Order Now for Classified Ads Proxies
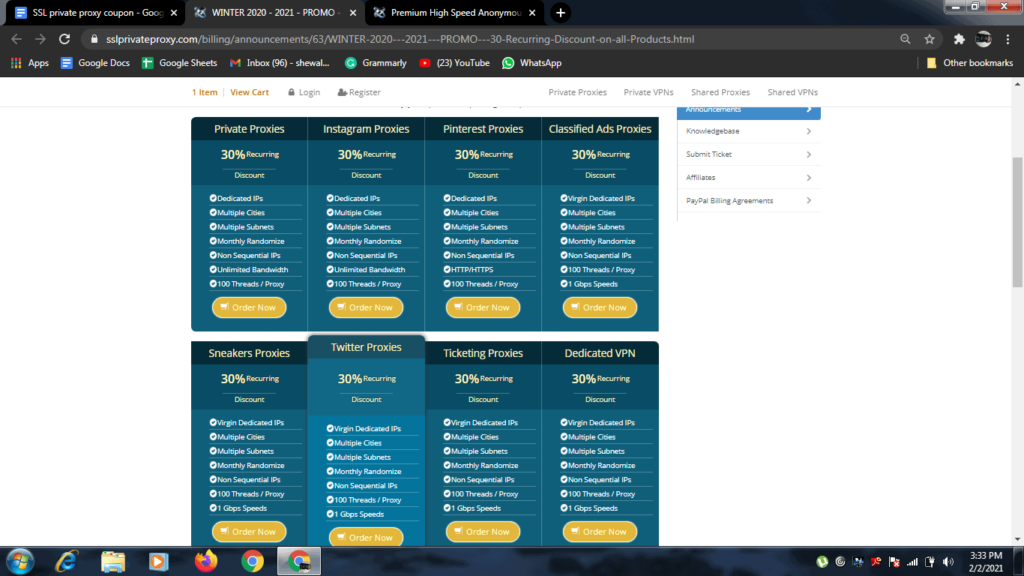This screenshot has height=576, width=1024. pyautogui.click(x=600, y=307)
